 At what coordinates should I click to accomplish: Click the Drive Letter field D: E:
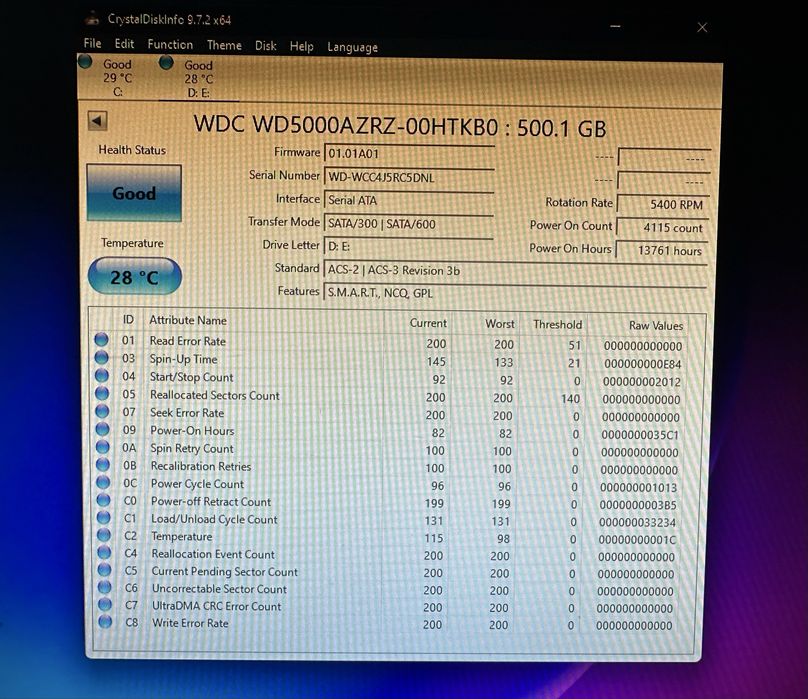coord(409,246)
